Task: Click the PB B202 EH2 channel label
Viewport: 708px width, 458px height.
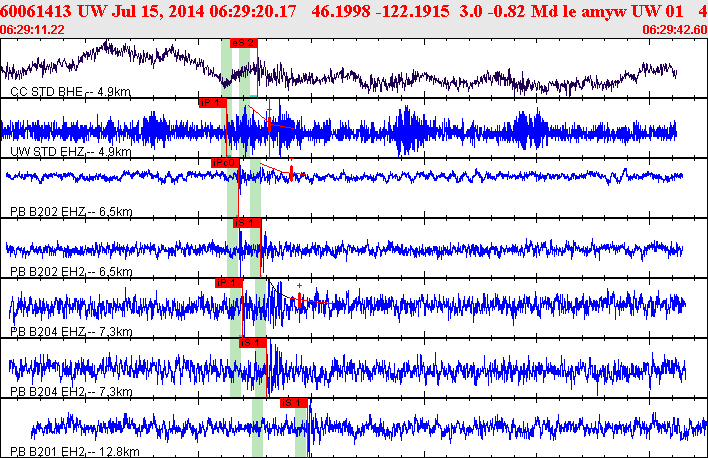Action: (70, 272)
